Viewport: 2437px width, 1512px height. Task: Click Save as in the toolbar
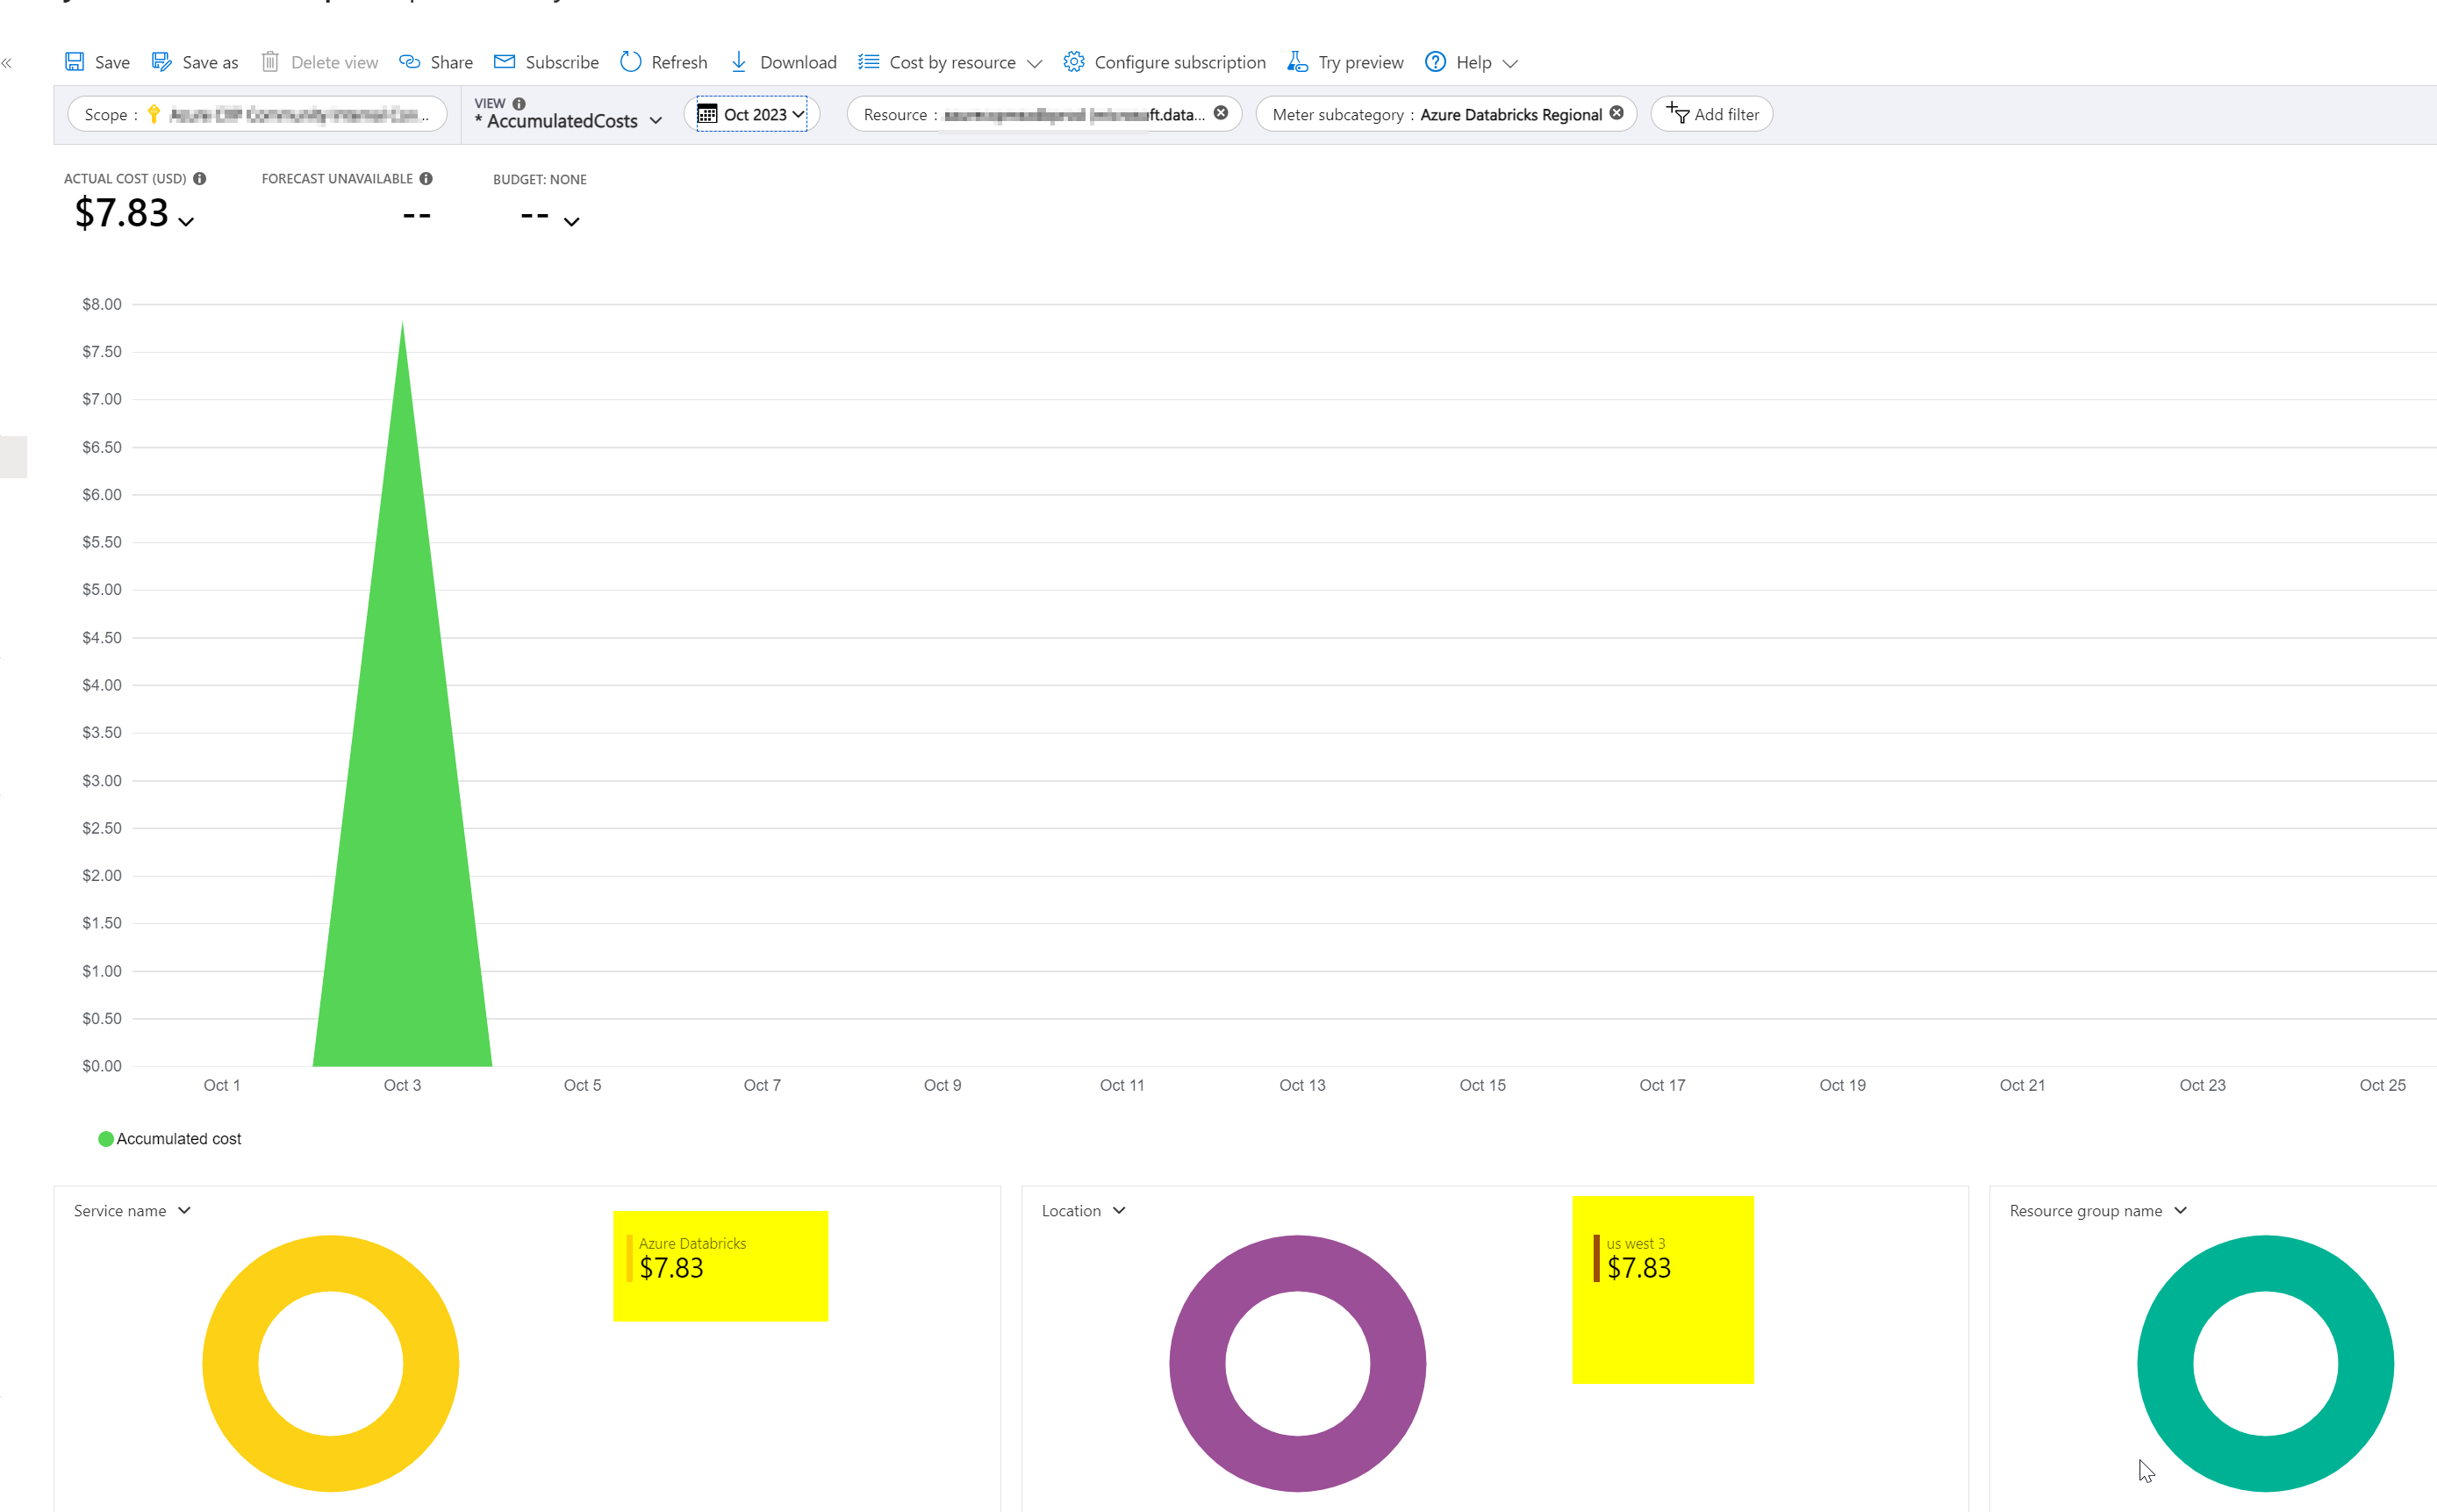tap(210, 62)
